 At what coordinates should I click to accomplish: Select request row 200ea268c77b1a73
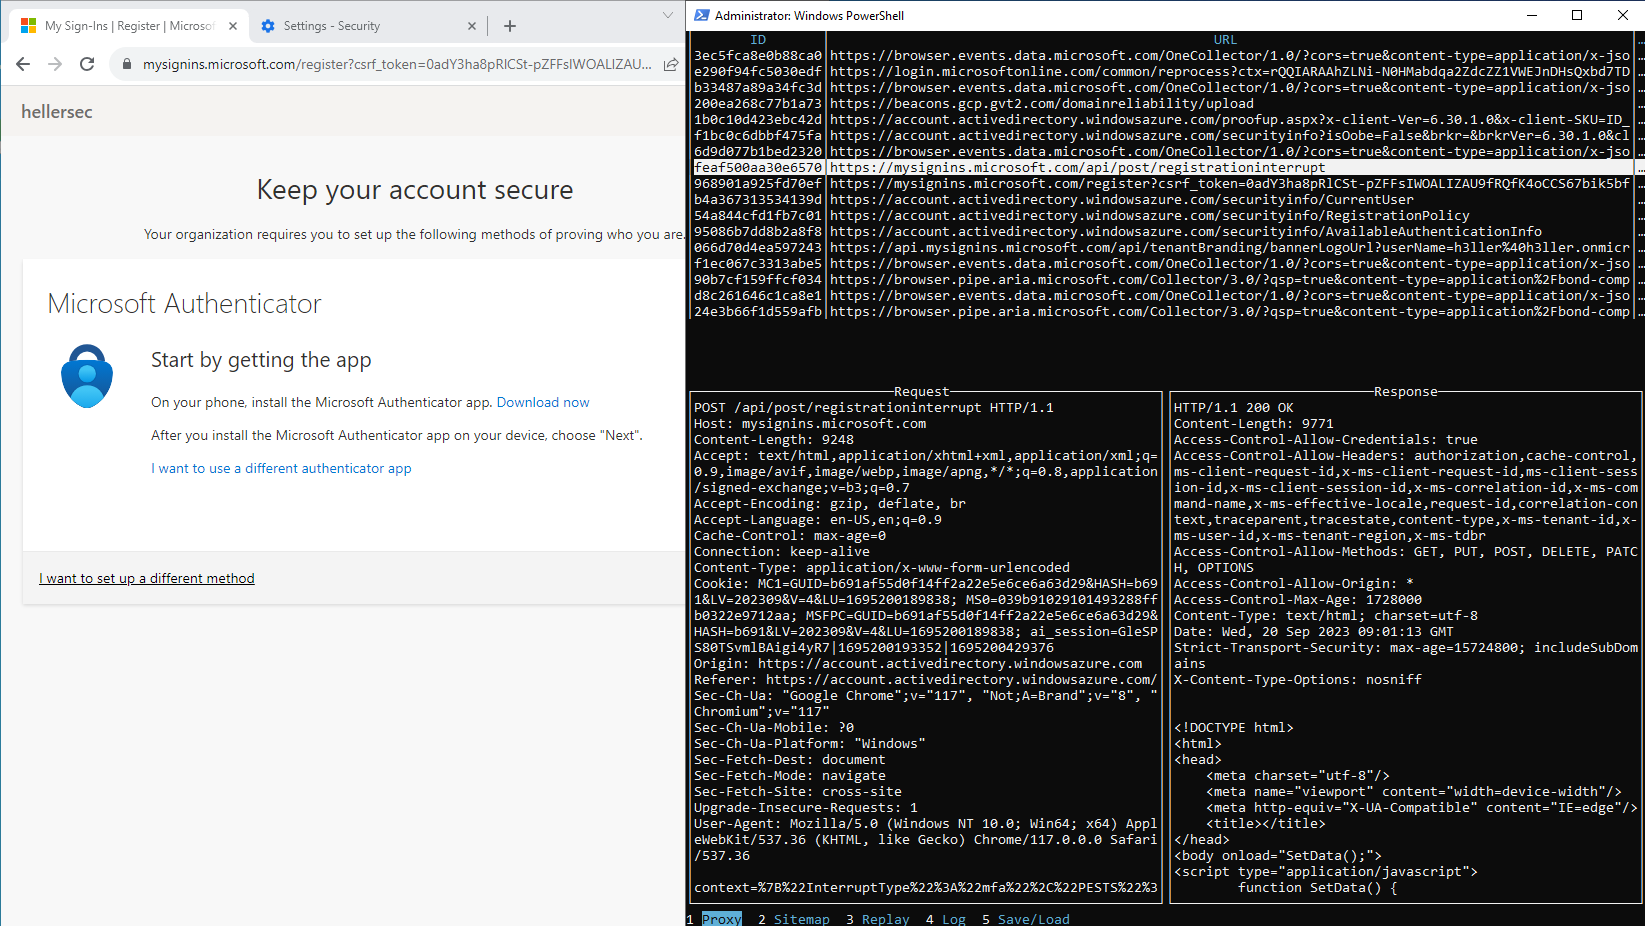1164,104
